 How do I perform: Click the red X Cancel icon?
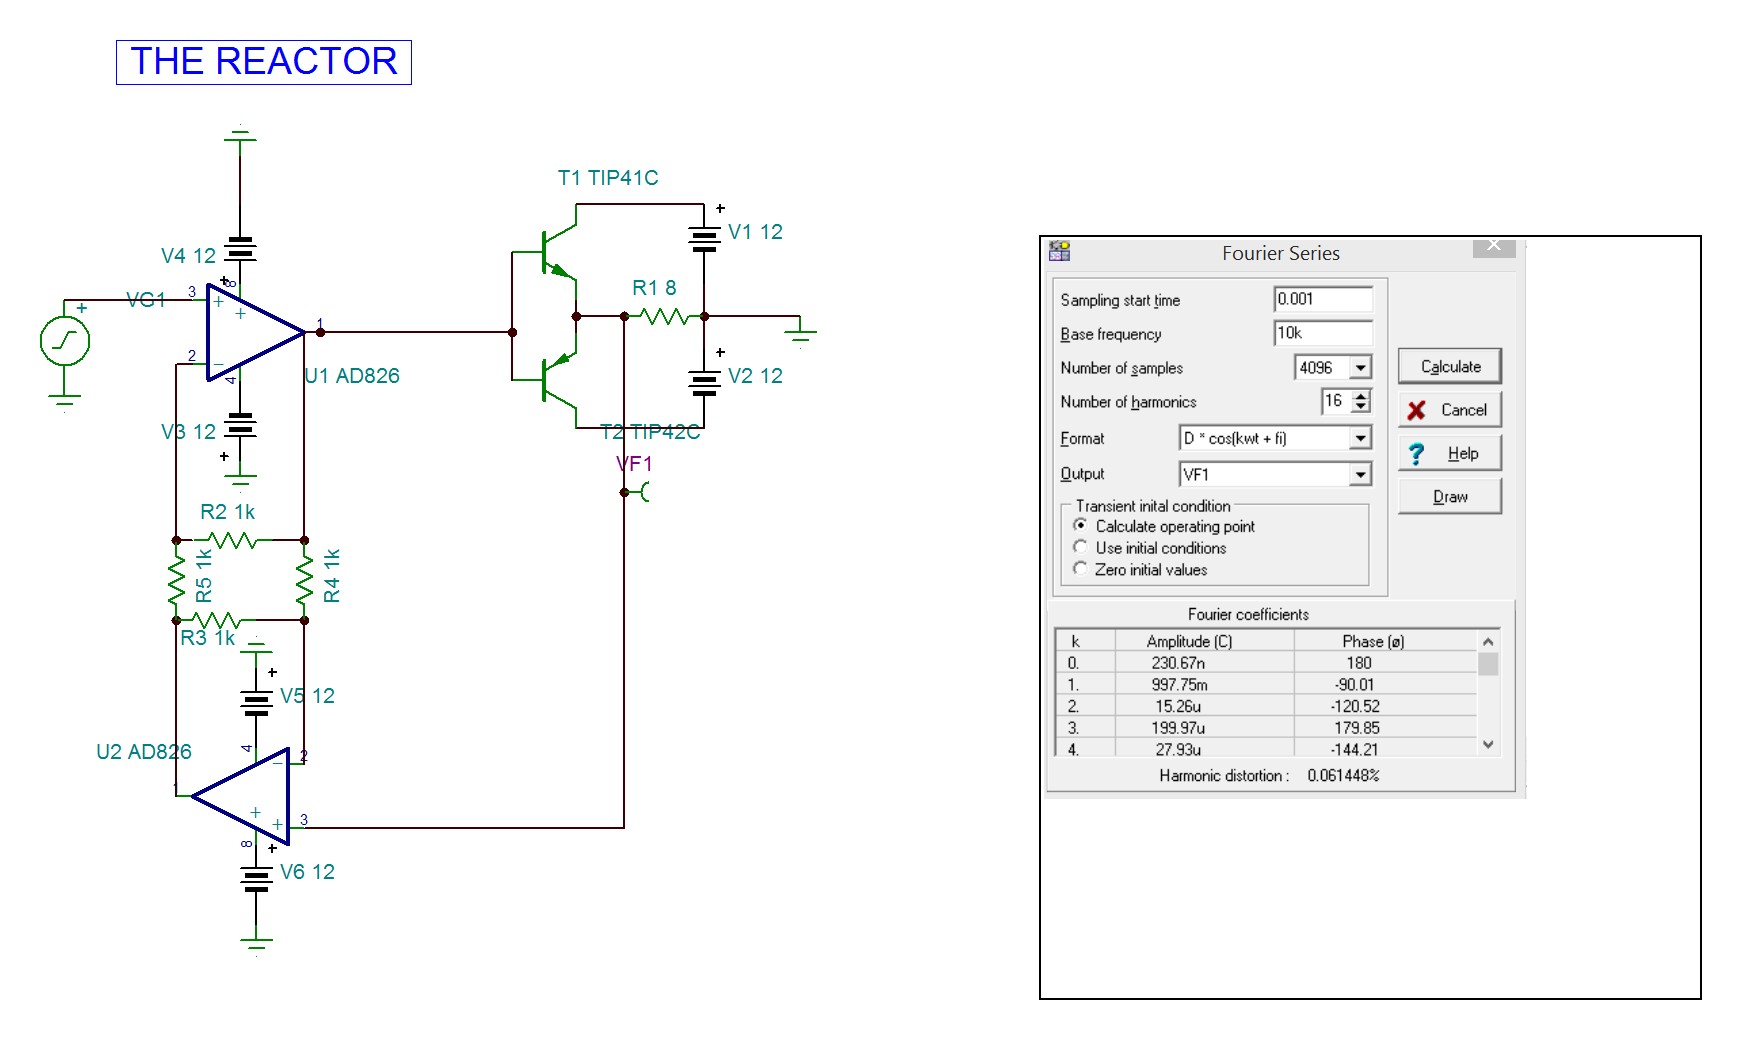(1416, 410)
